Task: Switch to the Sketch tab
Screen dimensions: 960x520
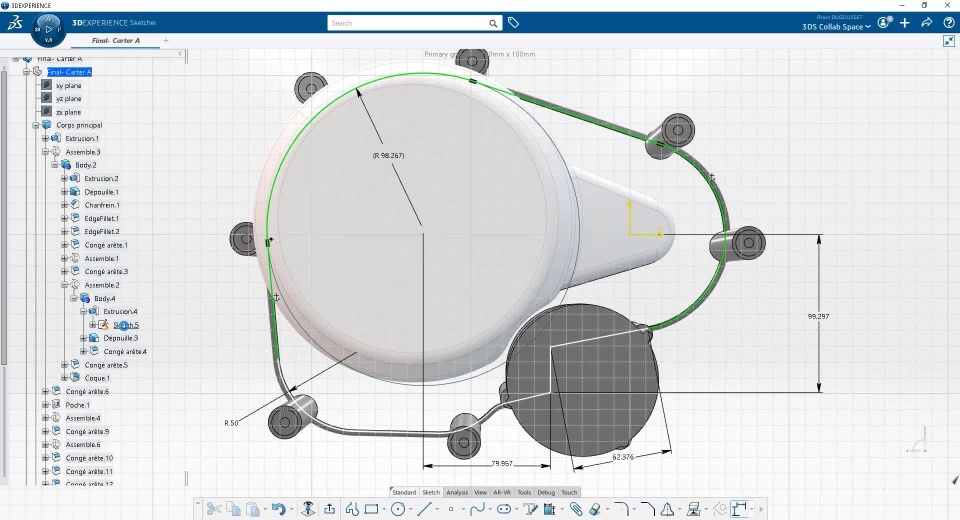Action: coord(431,492)
